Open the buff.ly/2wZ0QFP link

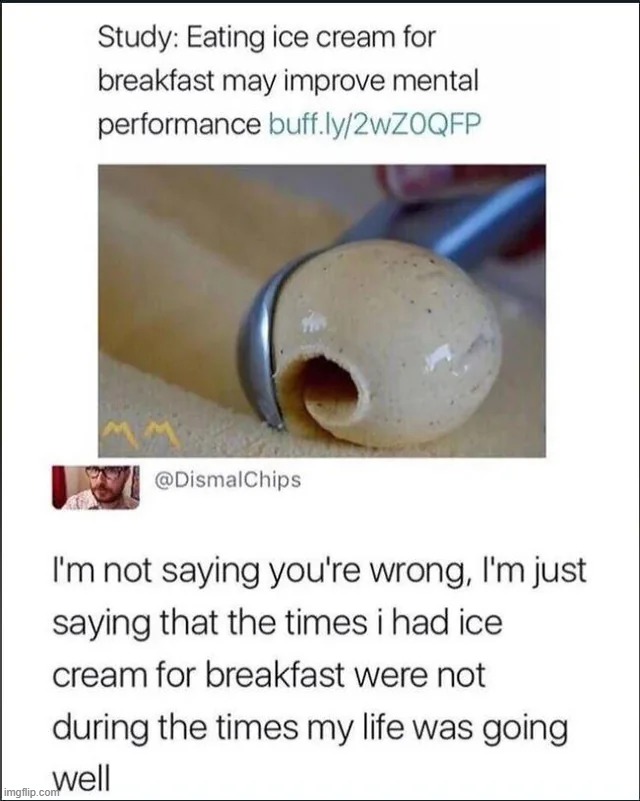point(374,124)
